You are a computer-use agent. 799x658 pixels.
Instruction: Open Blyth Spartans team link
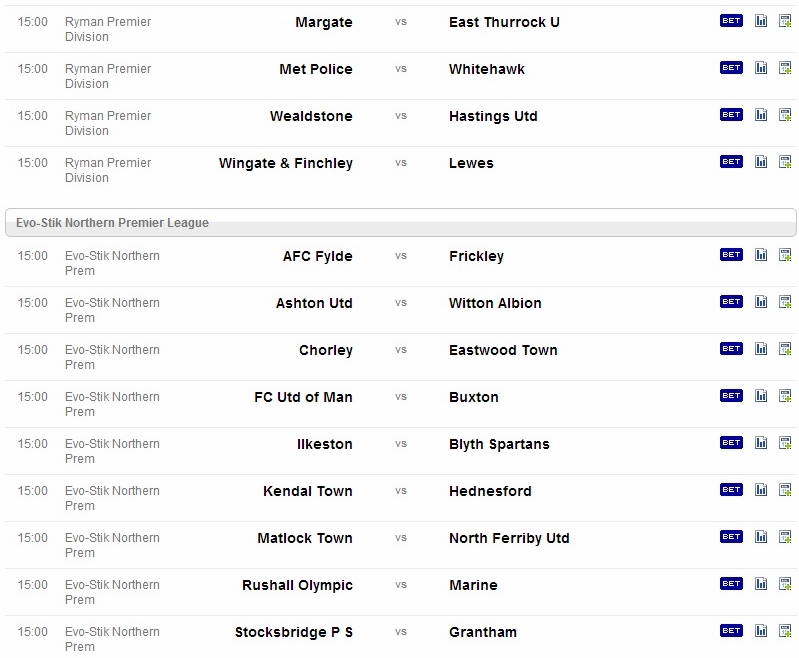coord(499,444)
